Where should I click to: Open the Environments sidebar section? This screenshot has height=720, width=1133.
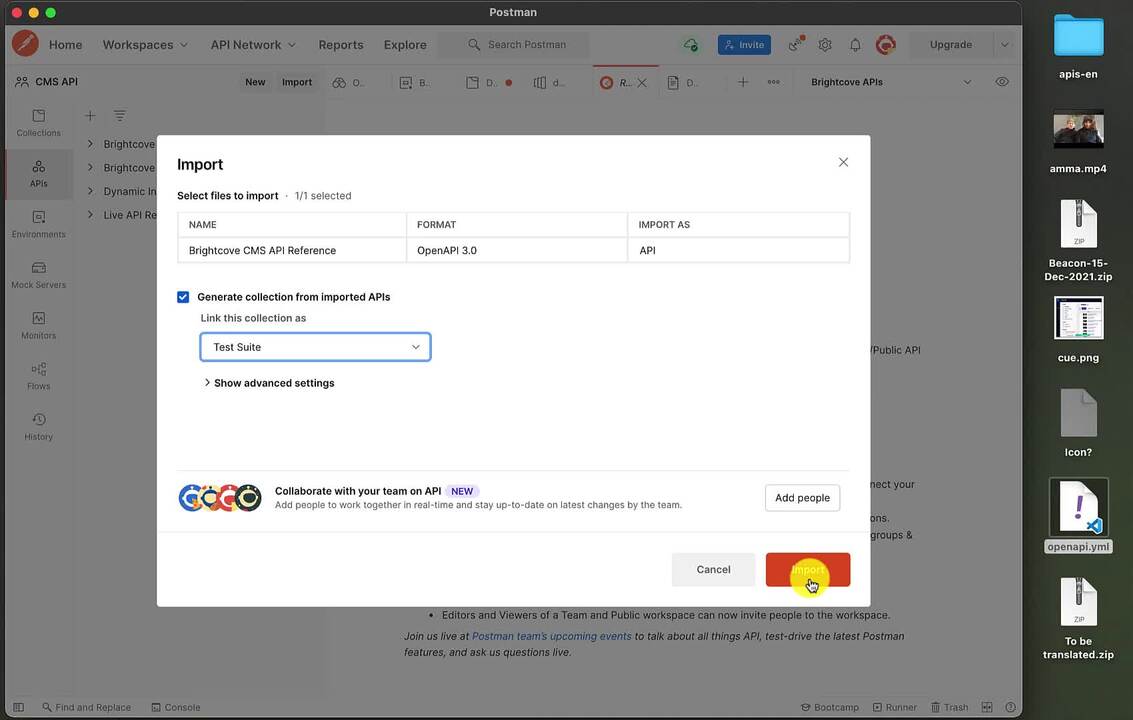(38, 224)
